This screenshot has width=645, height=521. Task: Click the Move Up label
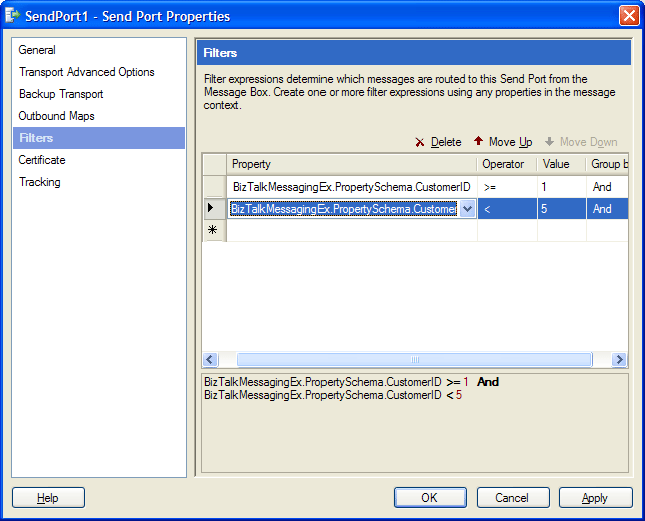(x=510, y=142)
